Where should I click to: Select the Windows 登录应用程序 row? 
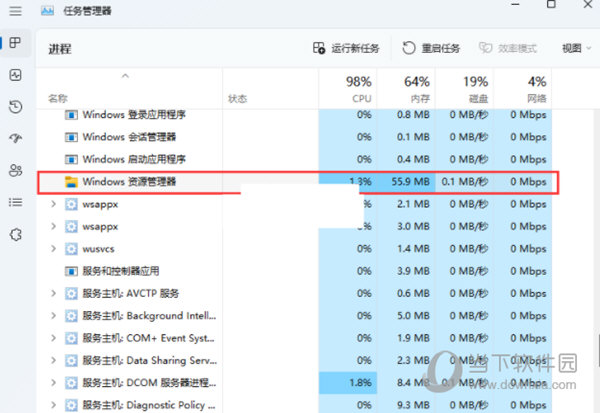294,114
